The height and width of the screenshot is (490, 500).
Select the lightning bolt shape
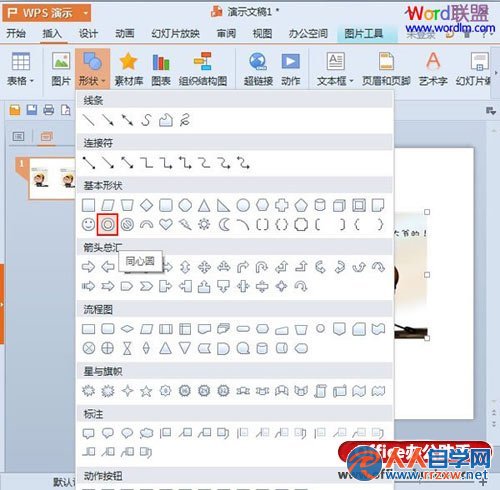point(185,225)
